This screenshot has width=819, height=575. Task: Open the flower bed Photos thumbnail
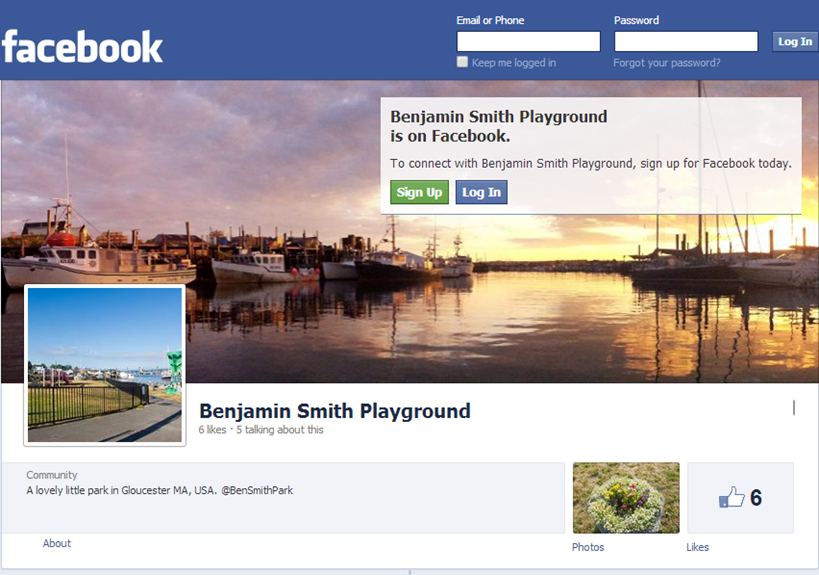pyautogui.click(x=625, y=497)
